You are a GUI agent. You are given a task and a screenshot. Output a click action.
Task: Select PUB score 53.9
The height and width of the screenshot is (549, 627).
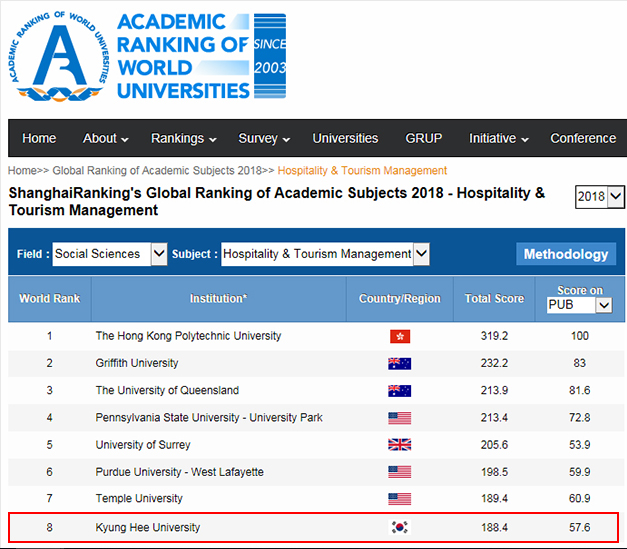(579, 445)
